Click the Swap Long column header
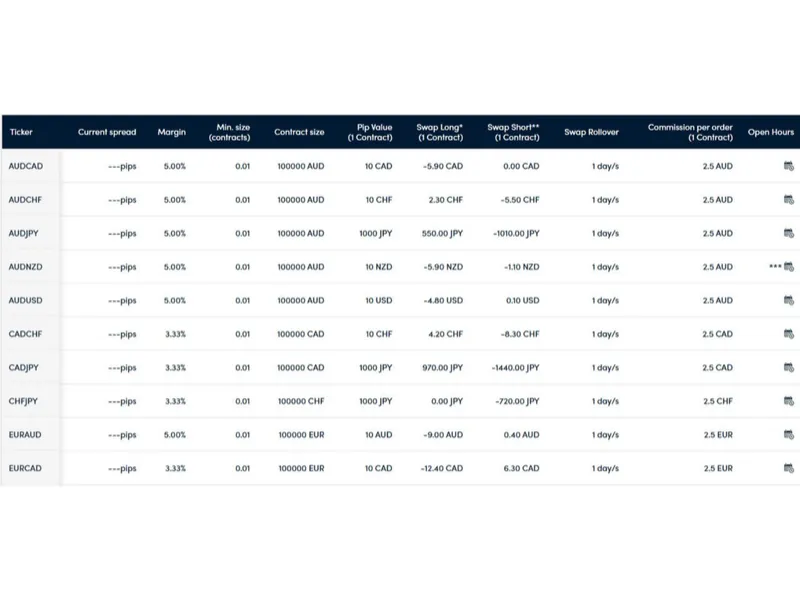This screenshot has height=600, width=800. coord(440,132)
